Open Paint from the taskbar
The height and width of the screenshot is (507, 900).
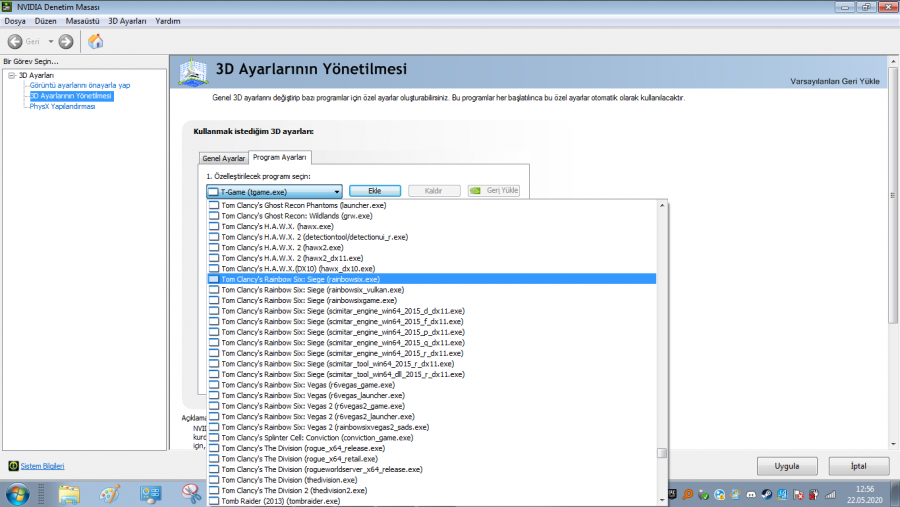tap(110, 494)
